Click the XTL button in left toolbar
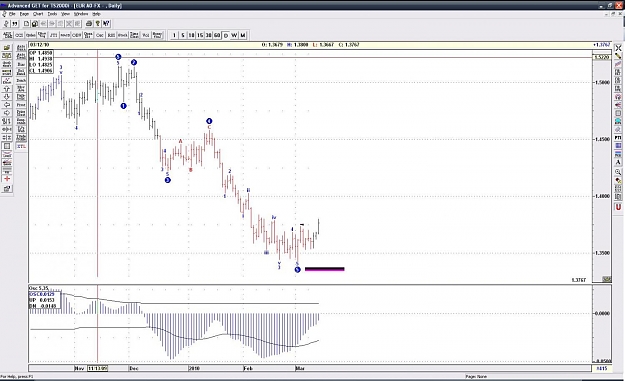 [x=21, y=146]
